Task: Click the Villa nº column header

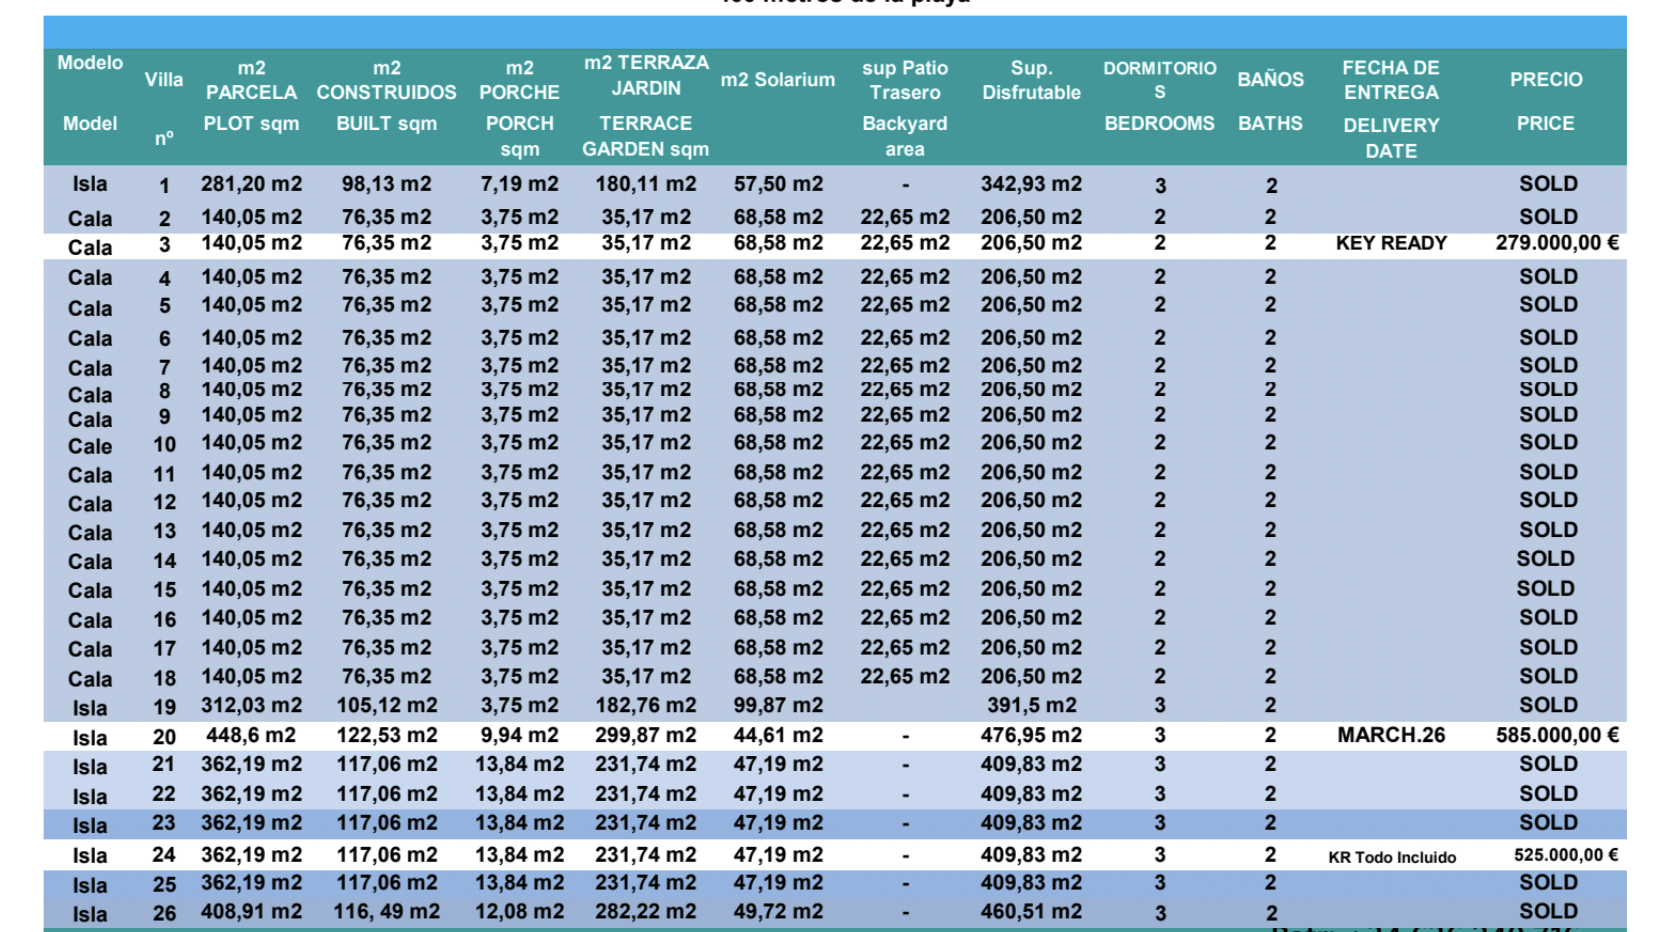Action: [x=164, y=108]
